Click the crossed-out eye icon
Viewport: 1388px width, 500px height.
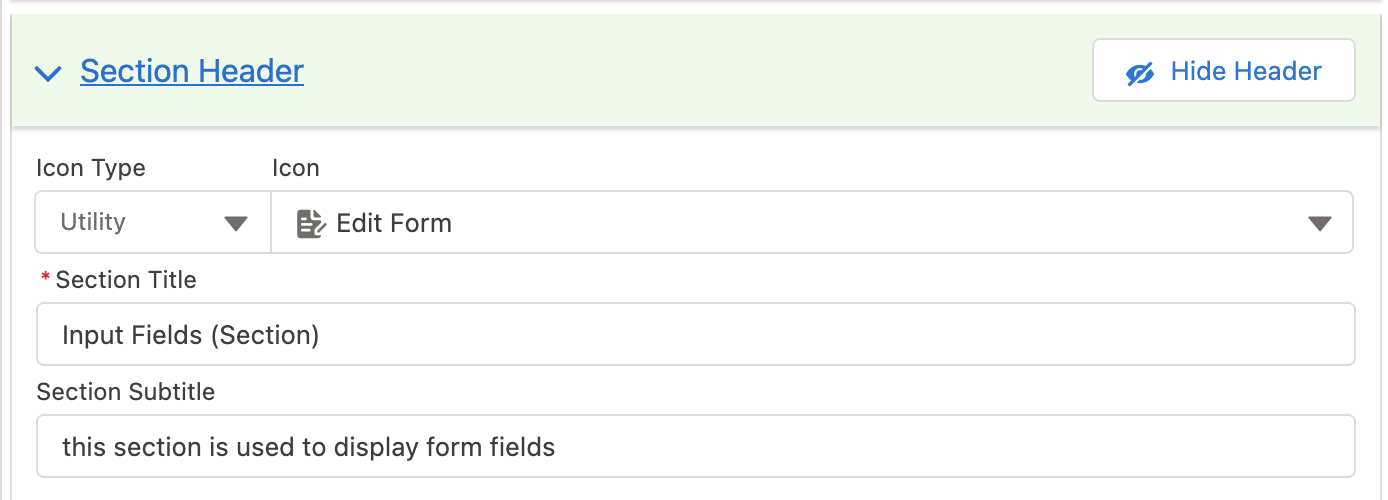pos(1140,73)
